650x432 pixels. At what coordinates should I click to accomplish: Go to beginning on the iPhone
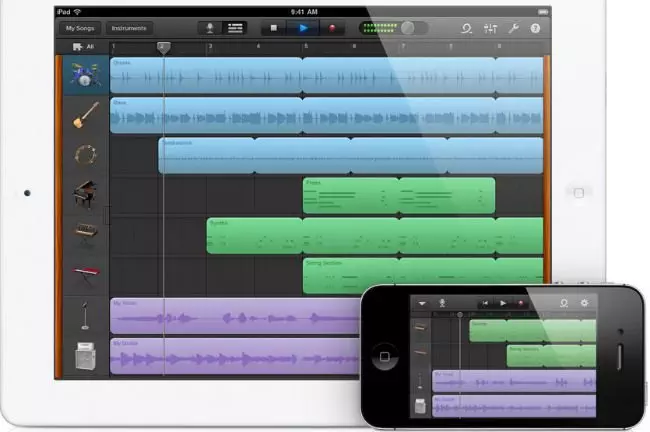(x=485, y=303)
